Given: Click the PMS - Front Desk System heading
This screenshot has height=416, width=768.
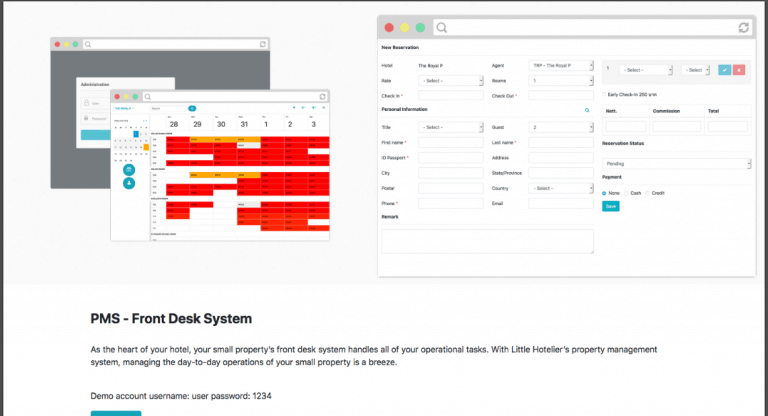Looking at the screenshot, I should click(171, 318).
